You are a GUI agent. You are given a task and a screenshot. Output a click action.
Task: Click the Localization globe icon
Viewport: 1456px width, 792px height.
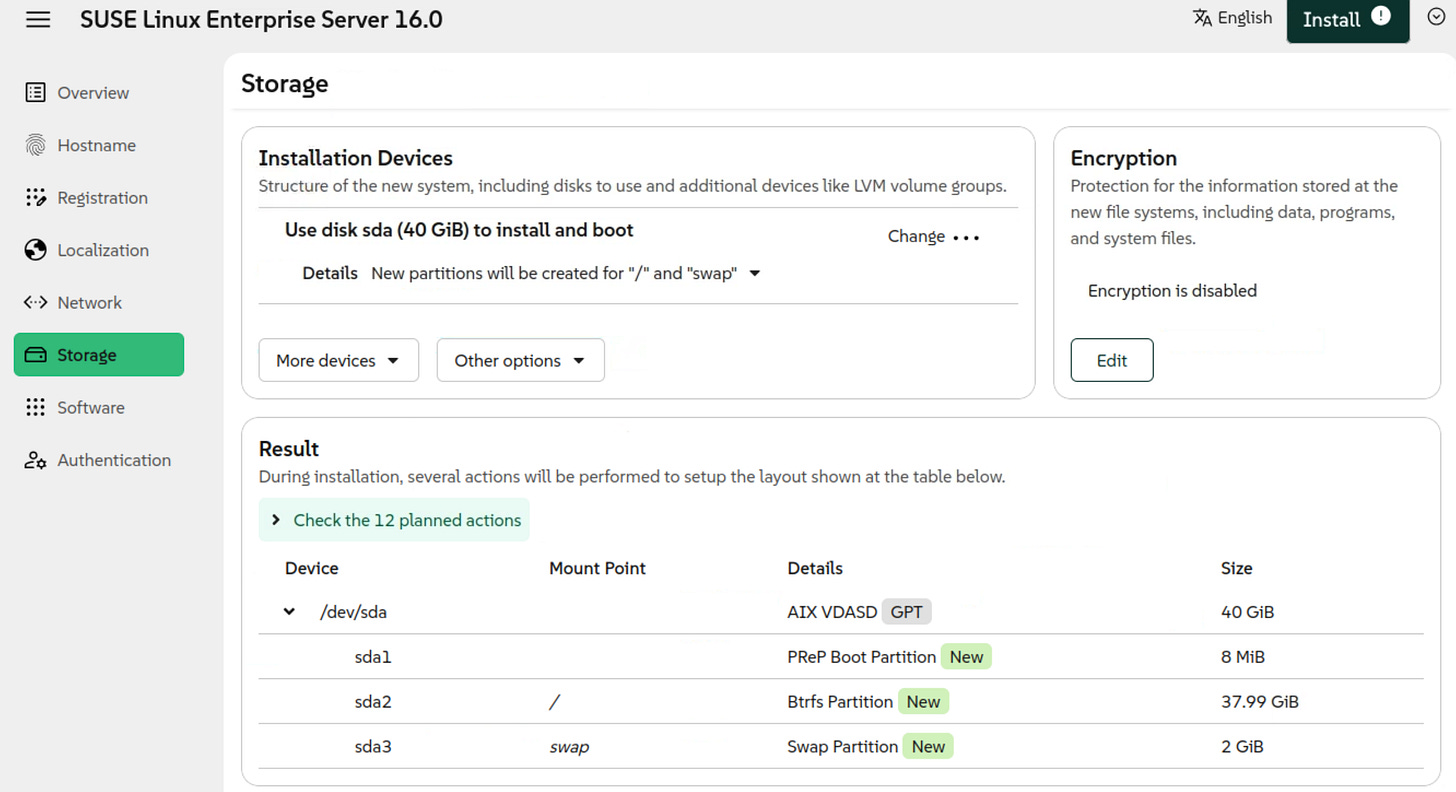[35, 250]
